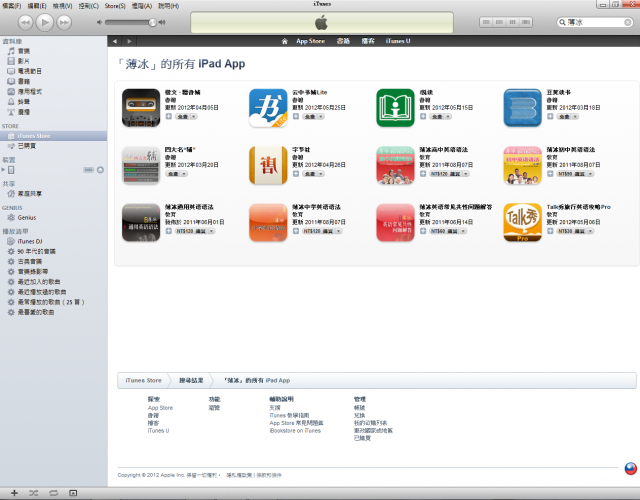The image size is (640, 500).
Task: Open the first menu 檔案(F)
Action: click(11, 6)
